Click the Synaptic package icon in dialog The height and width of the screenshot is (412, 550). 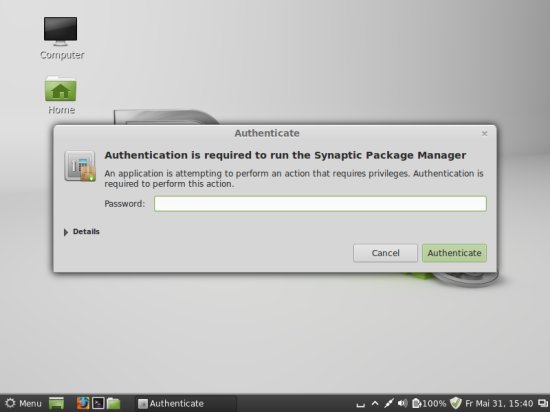tap(80, 166)
